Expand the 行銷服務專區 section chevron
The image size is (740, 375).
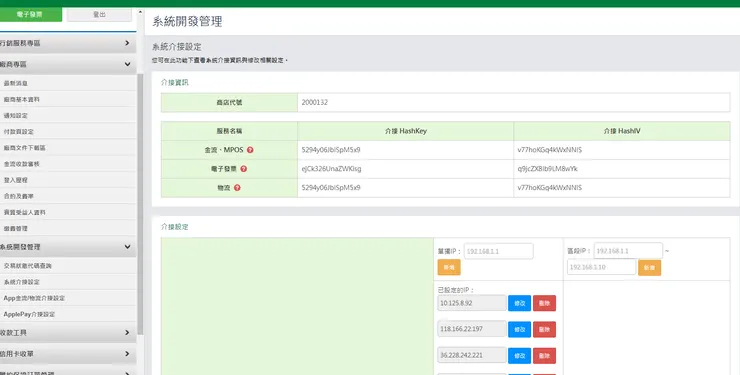tap(127, 43)
